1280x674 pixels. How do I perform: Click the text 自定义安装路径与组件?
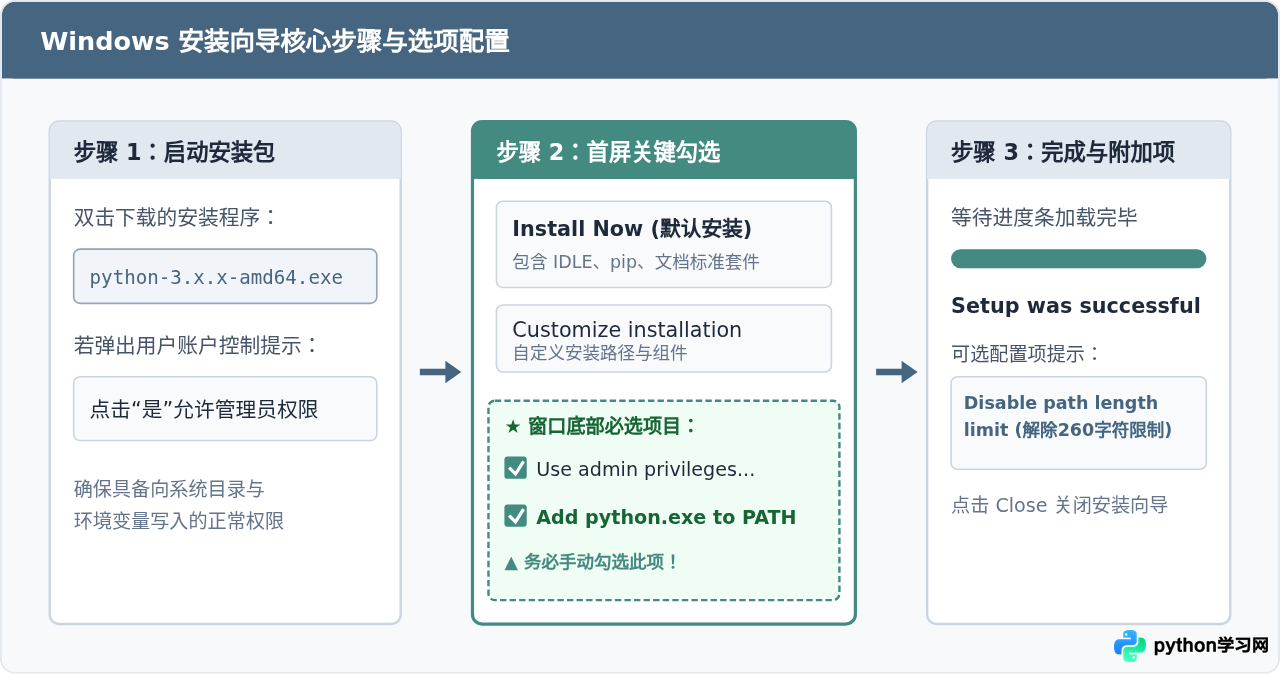[x=600, y=353]
